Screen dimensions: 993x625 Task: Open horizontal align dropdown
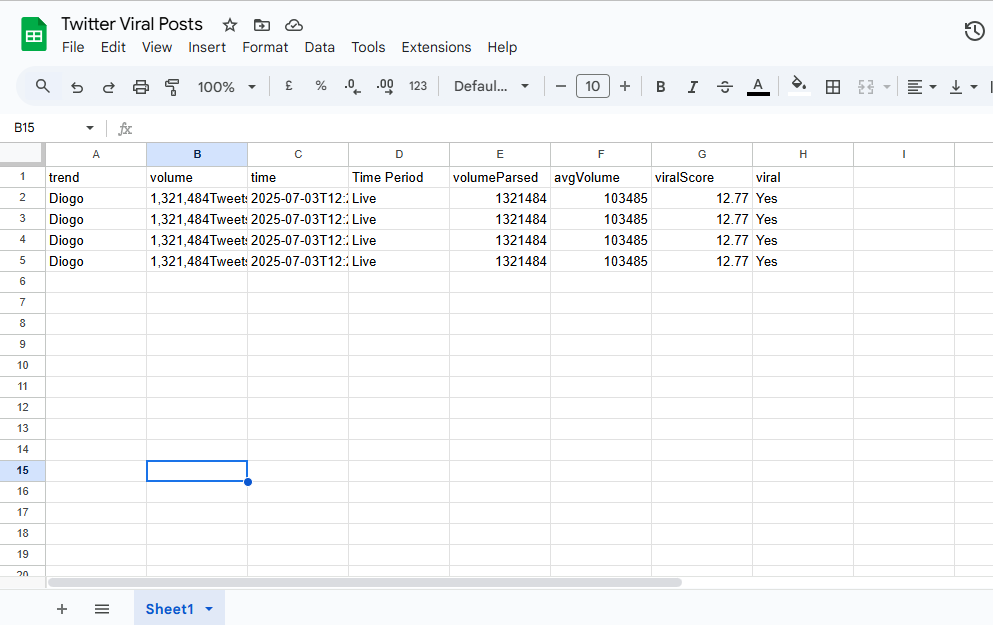(x=921, y=87)
